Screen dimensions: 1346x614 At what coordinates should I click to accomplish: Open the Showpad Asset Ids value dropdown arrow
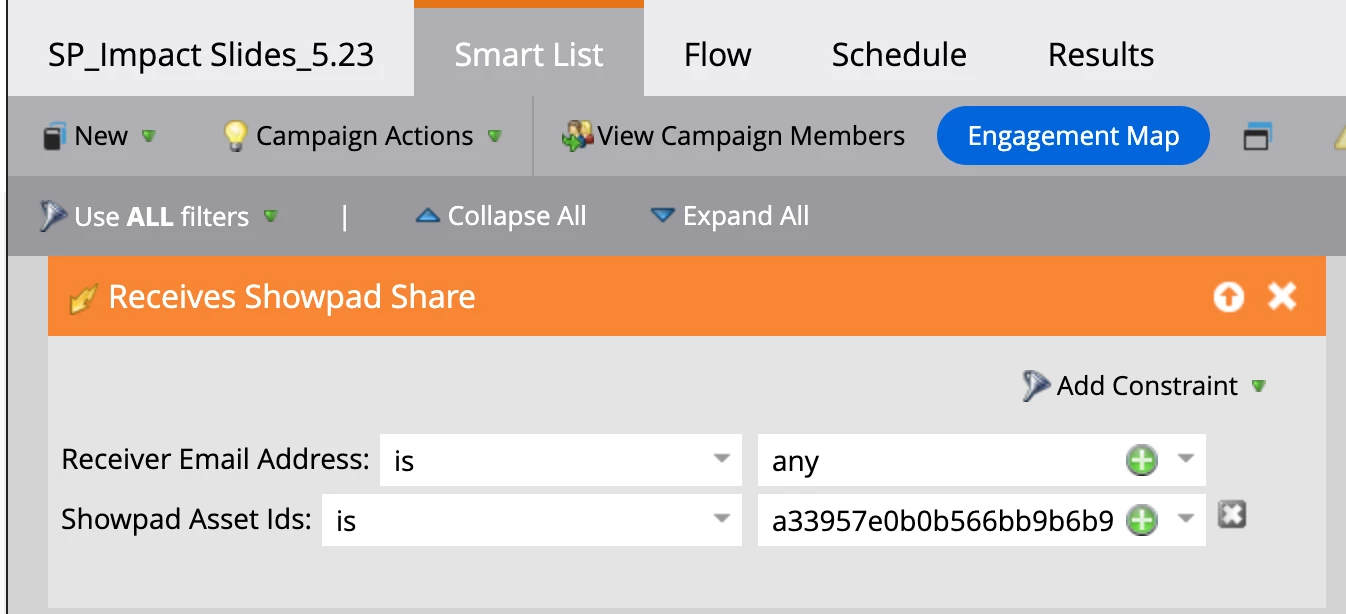point(1186,519)
